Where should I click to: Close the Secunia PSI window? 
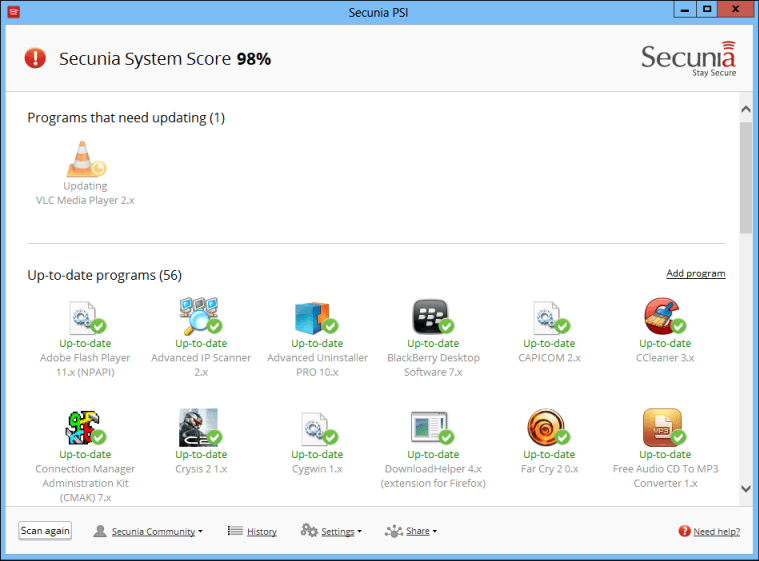(x=735, y=9)
